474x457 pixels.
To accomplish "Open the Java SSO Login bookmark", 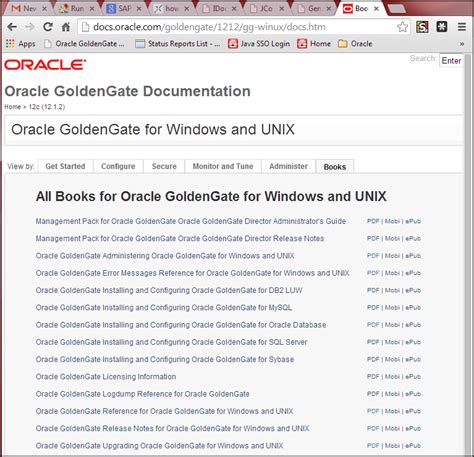I will (259, 44).
